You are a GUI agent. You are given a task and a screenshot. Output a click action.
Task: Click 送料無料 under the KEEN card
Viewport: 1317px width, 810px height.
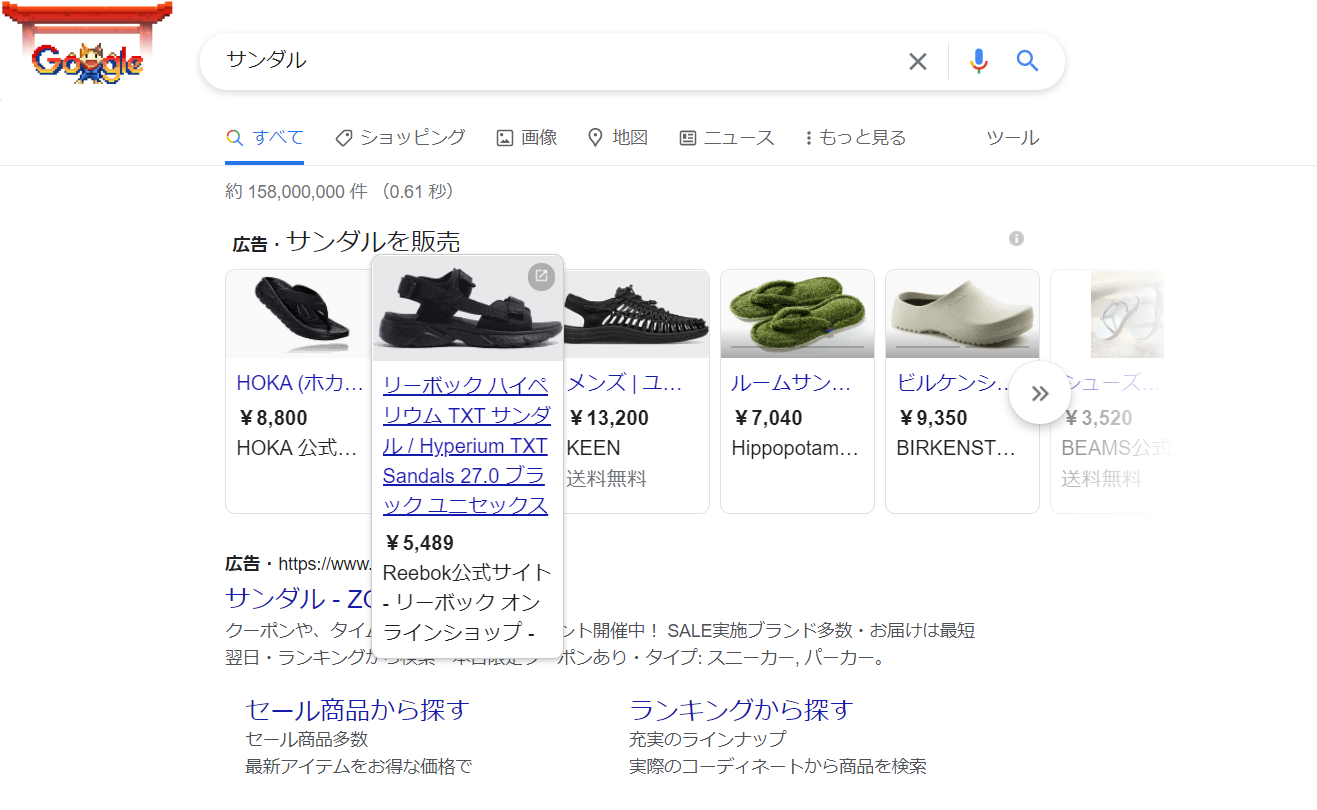point(607,479)
